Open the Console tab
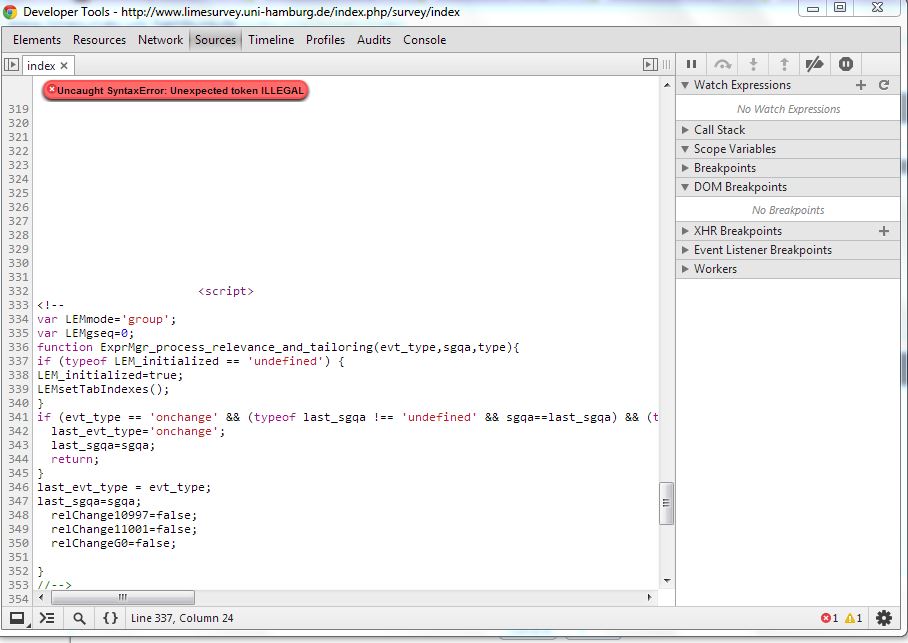 pyautogui.click(x=424, y=40)
